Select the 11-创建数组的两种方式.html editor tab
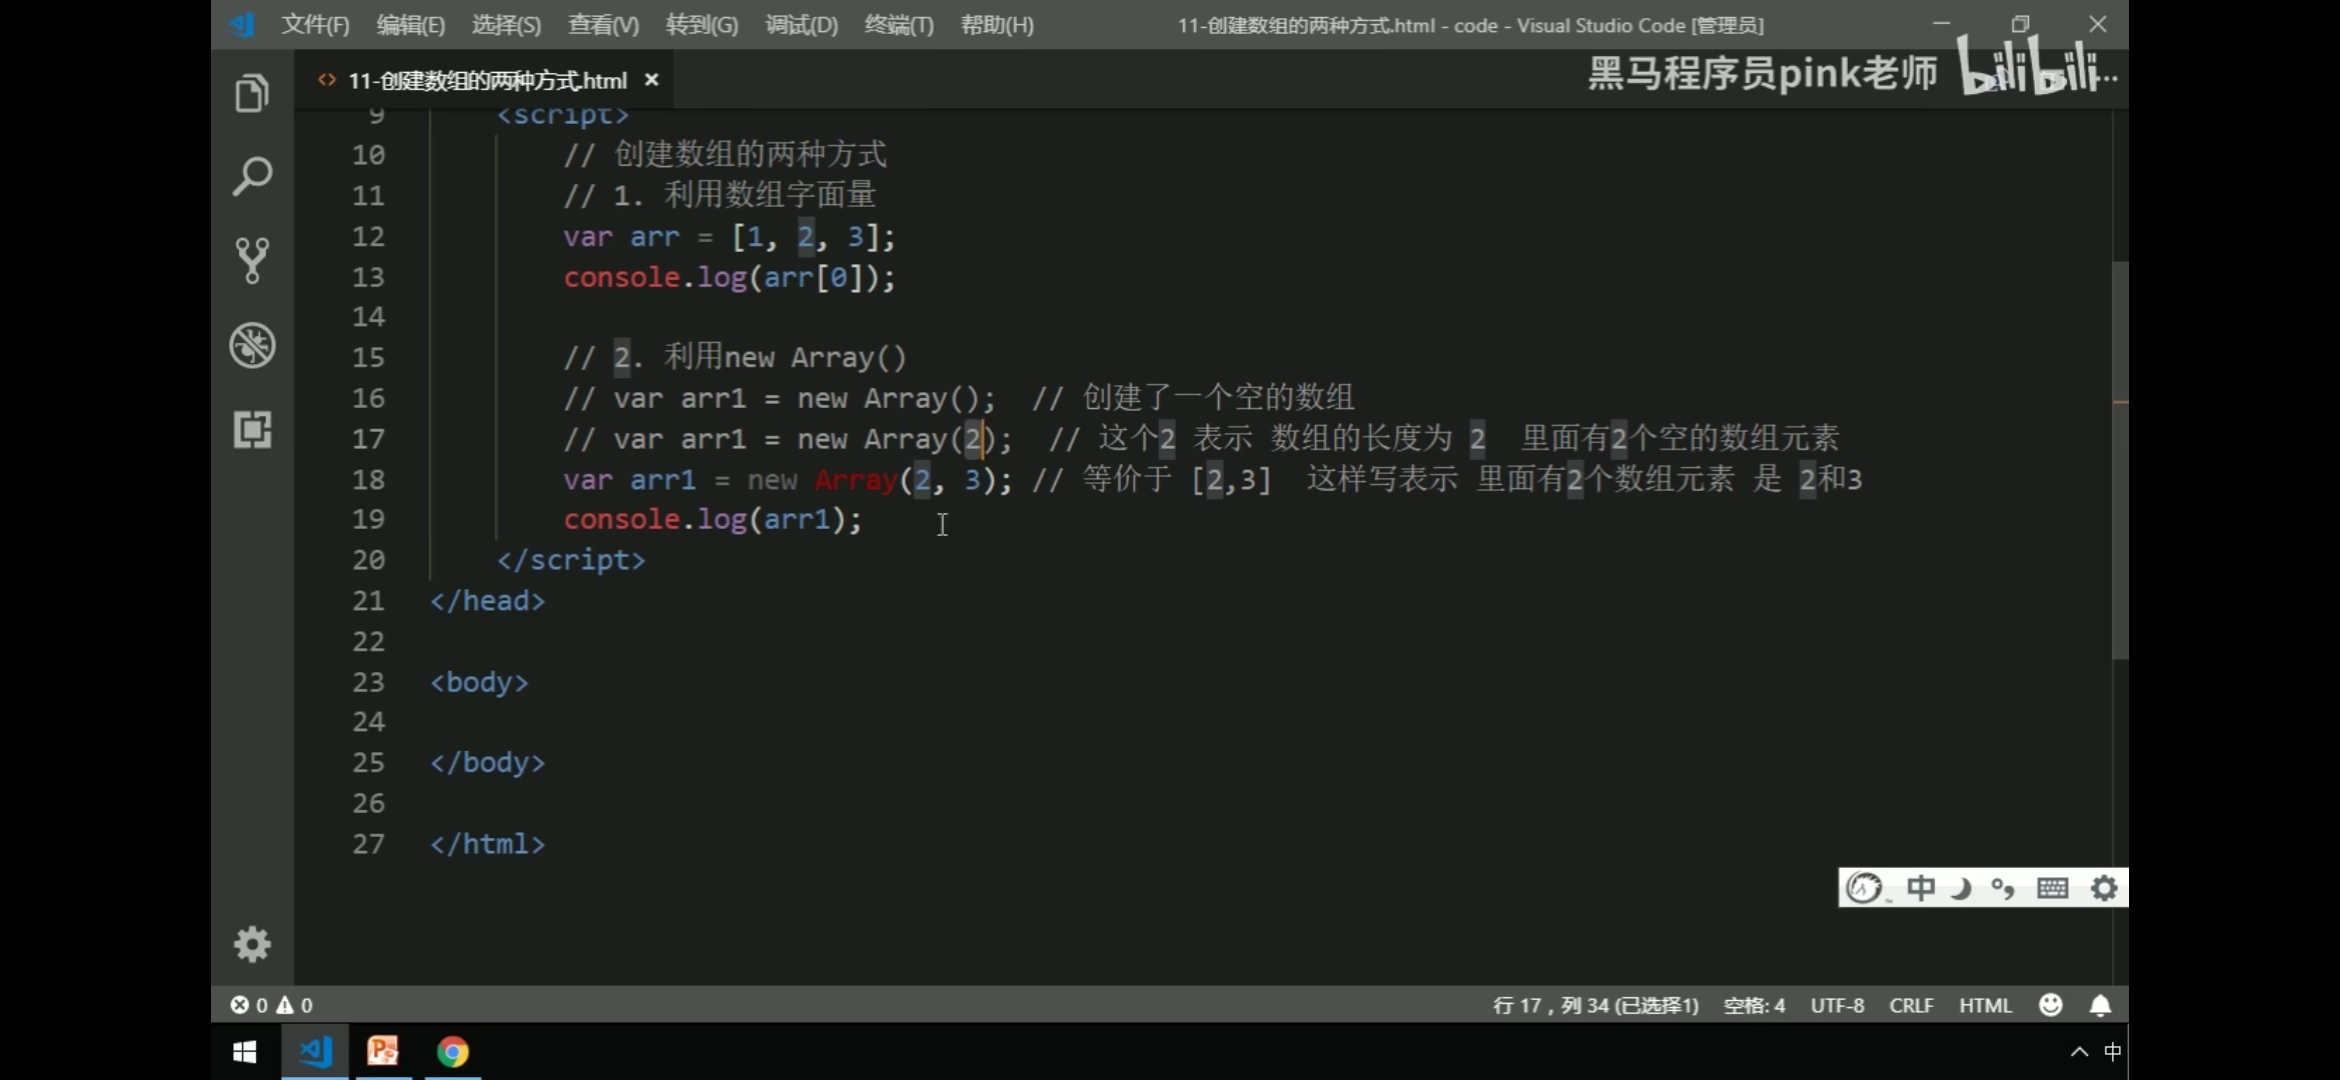Viewport: 2340px width, 1080px height. tap(486, 80)
